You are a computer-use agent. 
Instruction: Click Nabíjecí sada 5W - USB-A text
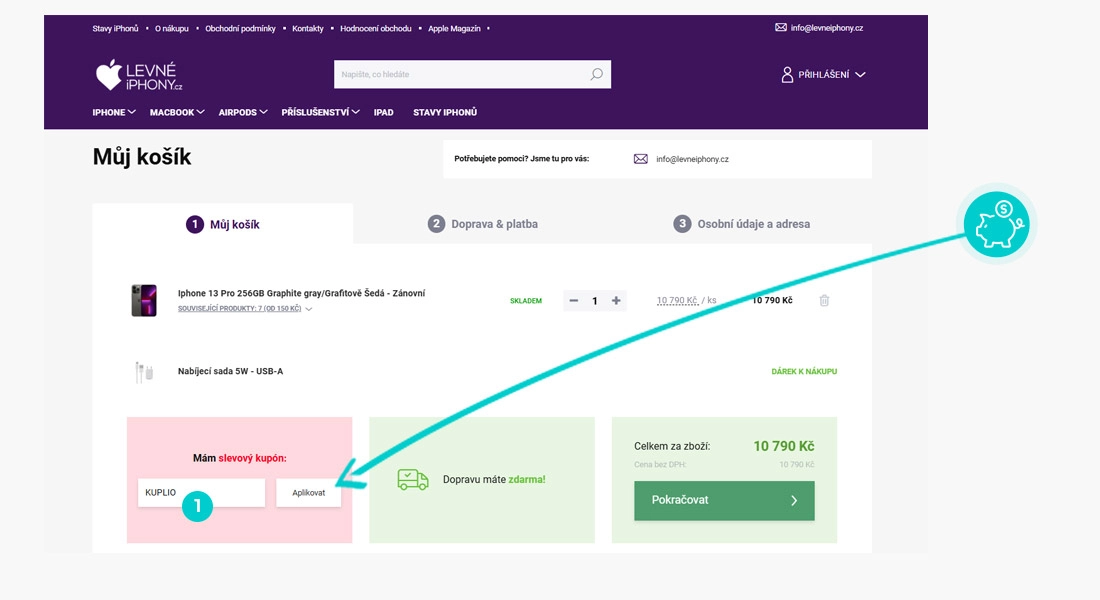[230, 371]
